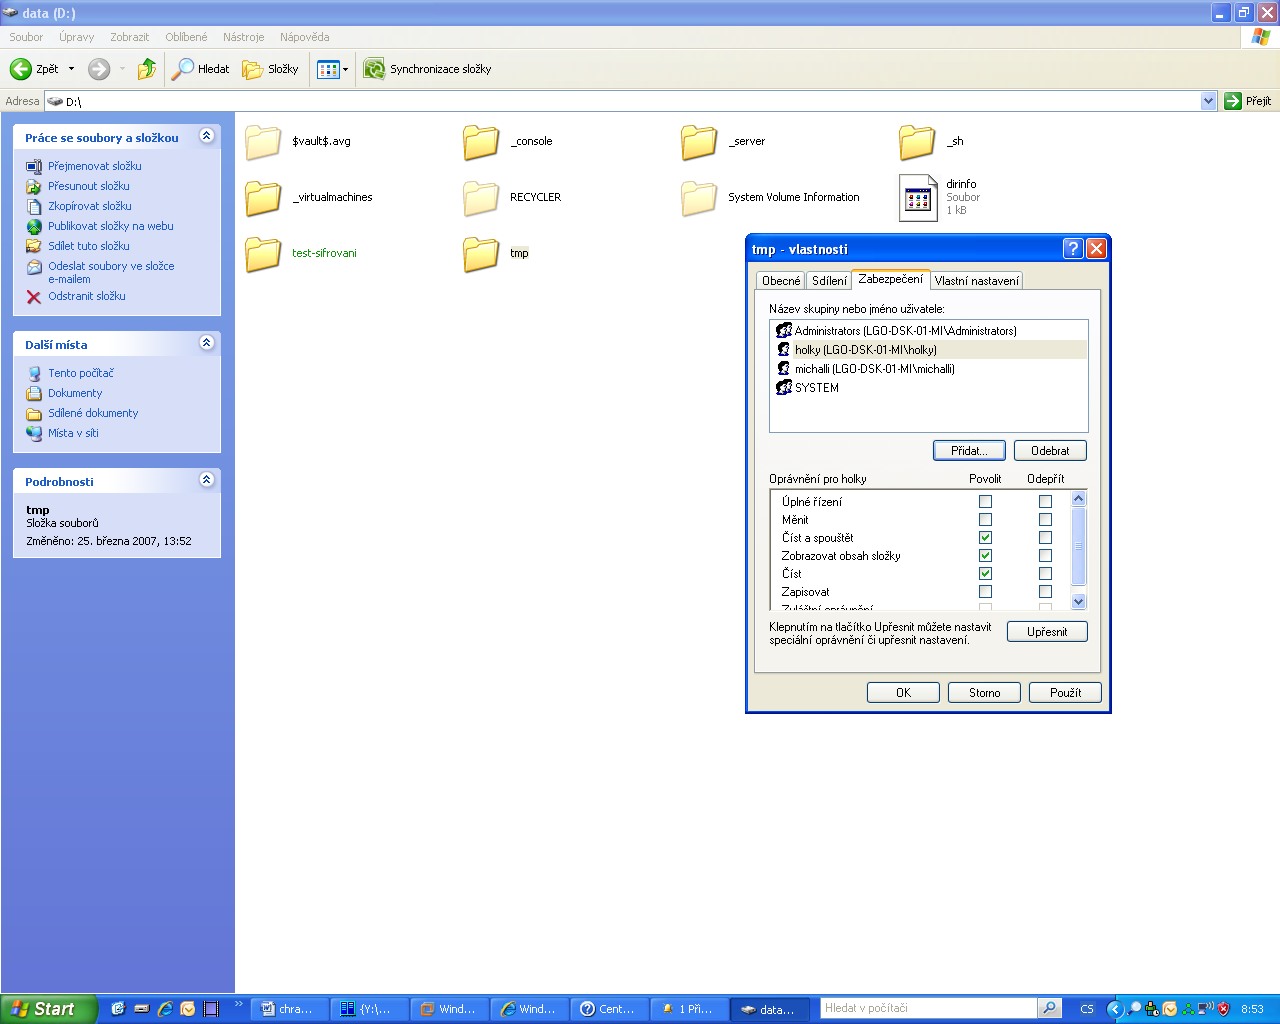The image size is (1280, 1024).
Task: Toggle the Folders (Složky) pane icon
Action: click(253, 69)
